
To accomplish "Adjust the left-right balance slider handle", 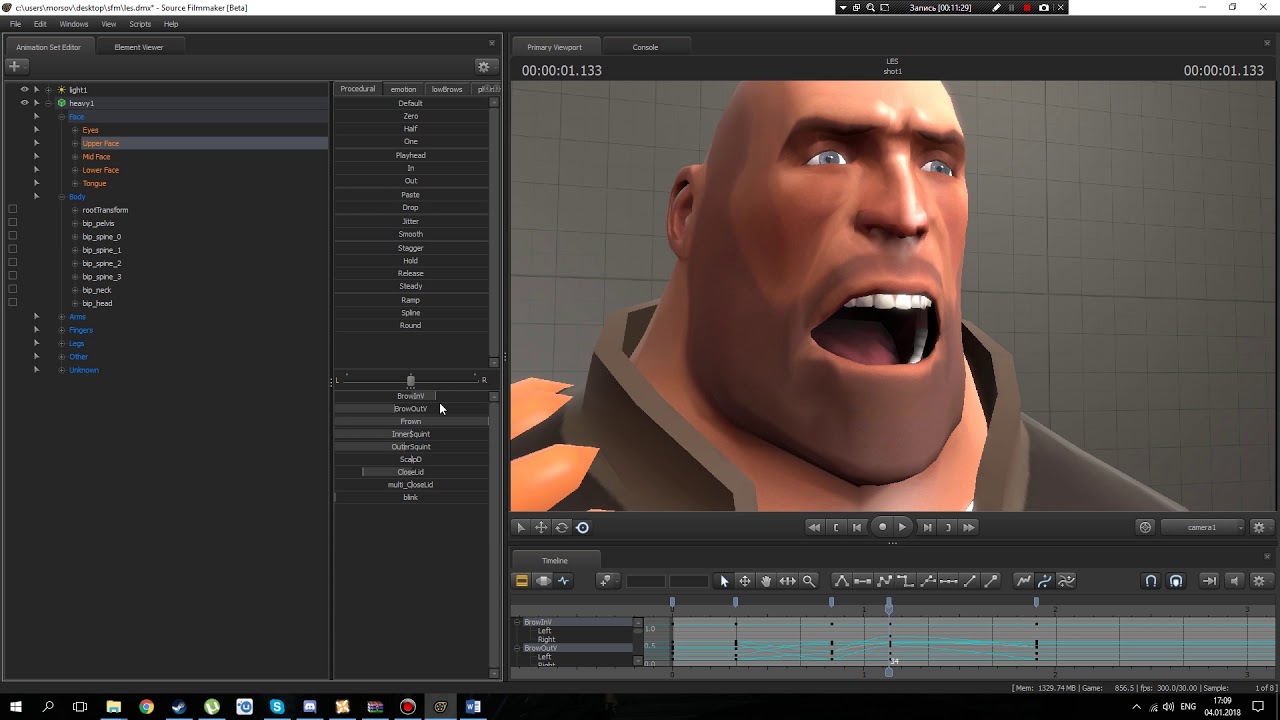I will point(411,381).
